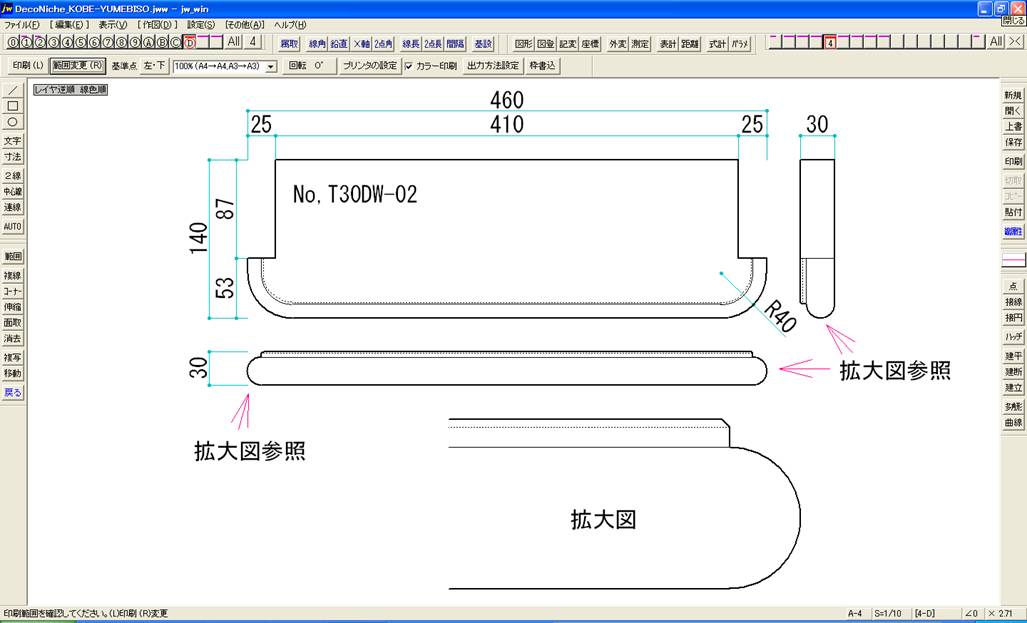Toggle layer 0 in the layer bar
Screen dimensions: 1027x623
pyautogui.click(x=12, y=43)
